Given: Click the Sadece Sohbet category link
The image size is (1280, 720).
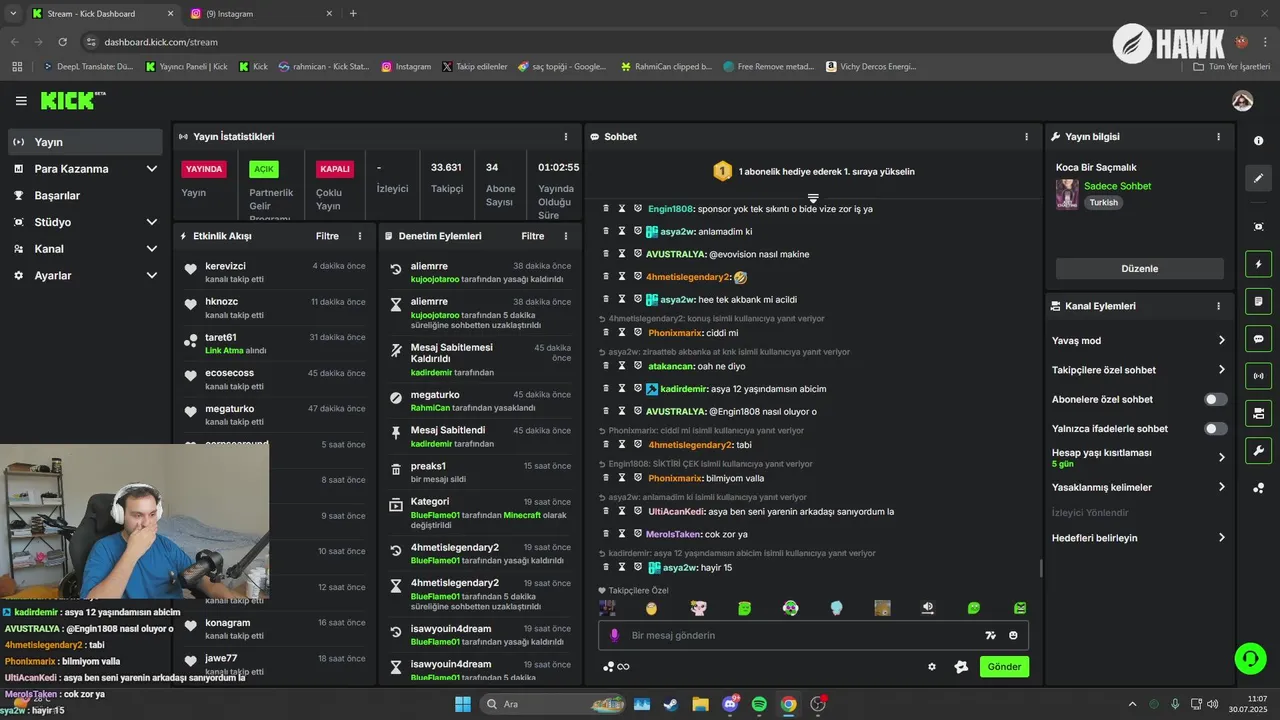Looking at the screenshot, I should [1117, 186].
